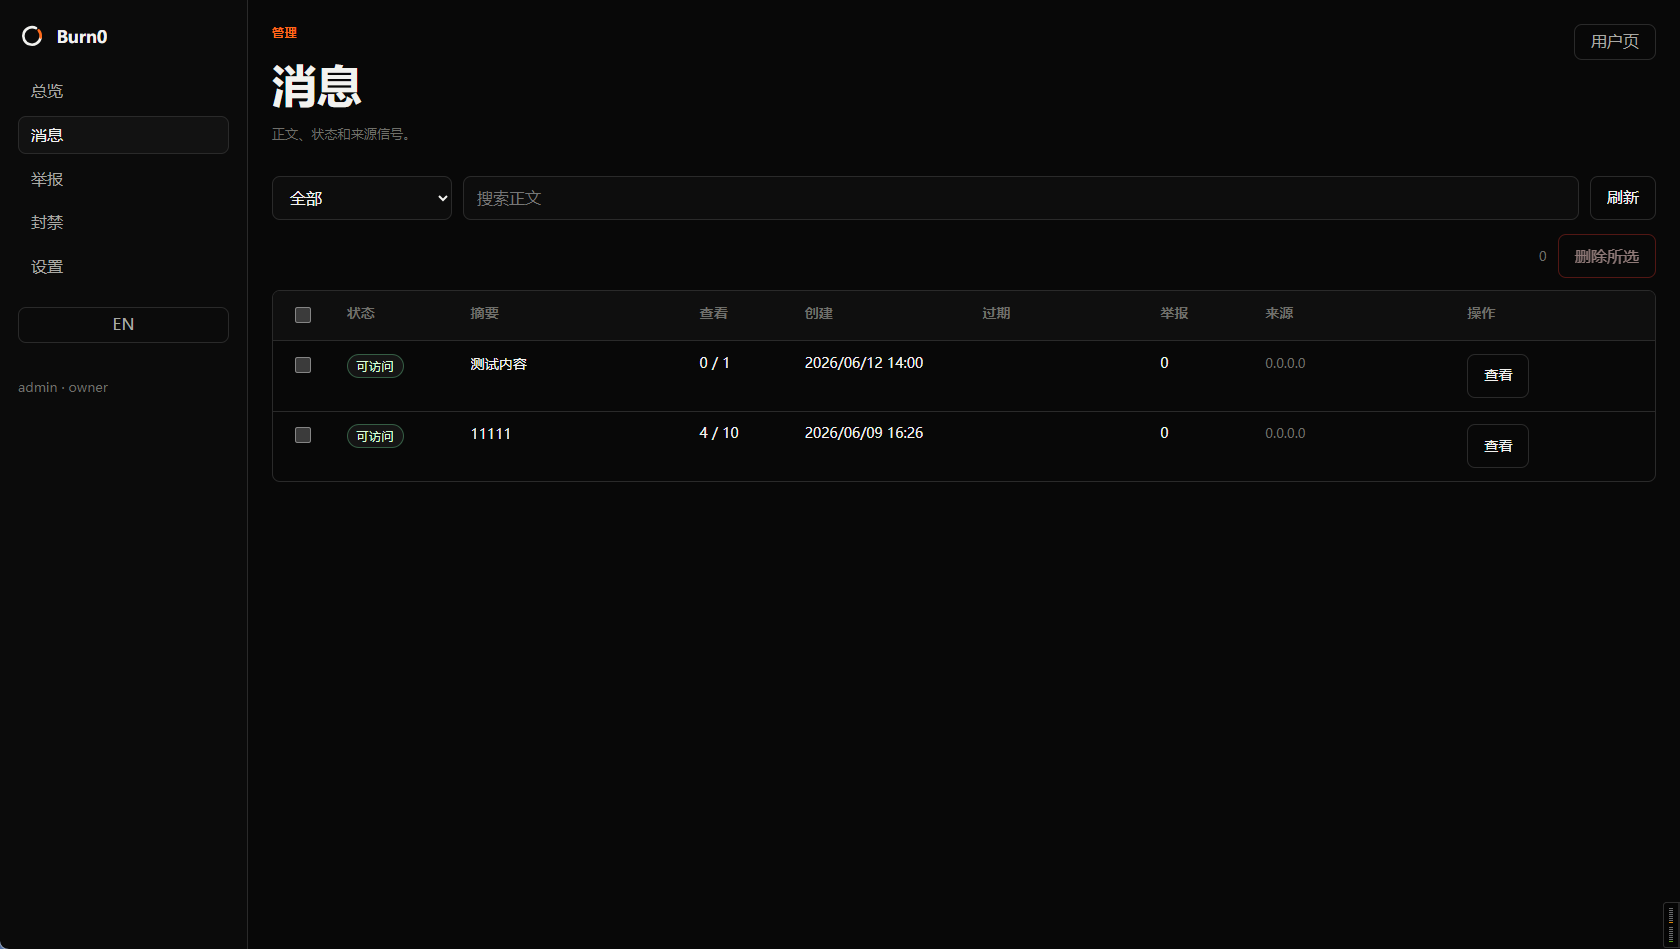Click the 管理 breadcrumb label
Image resolution: width=1680 pixels, height=949 pixels.
click(x=284, y=33)
